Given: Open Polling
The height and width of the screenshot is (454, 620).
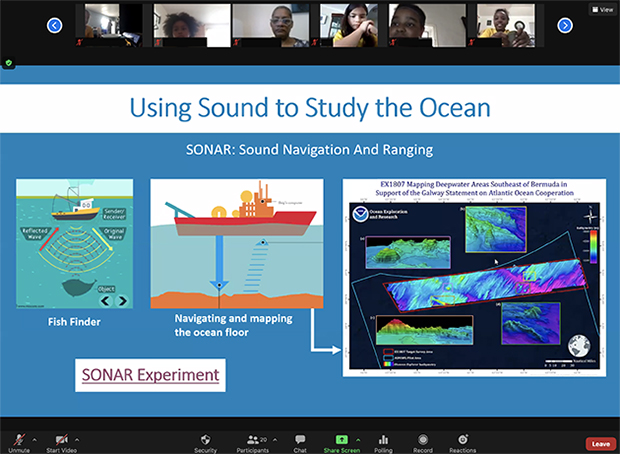Looking at the screenshot, I should pos(383,441).
